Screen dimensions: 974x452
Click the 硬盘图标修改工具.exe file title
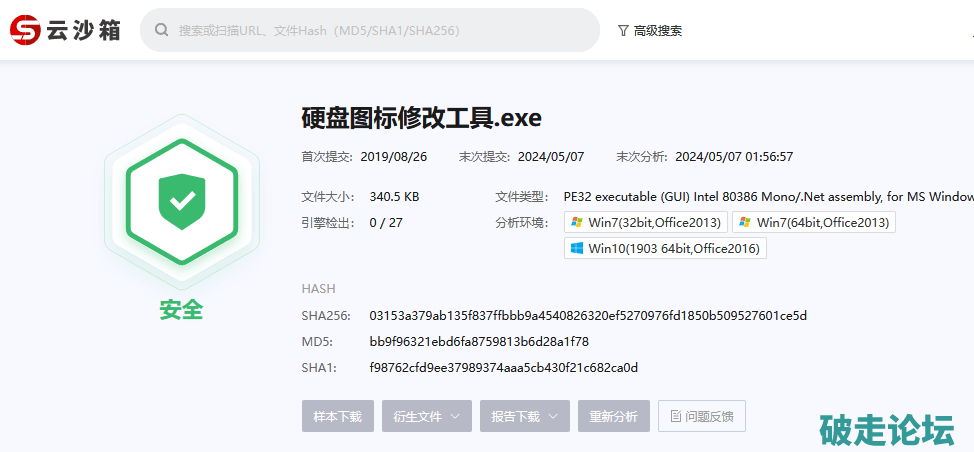[421, 118]
